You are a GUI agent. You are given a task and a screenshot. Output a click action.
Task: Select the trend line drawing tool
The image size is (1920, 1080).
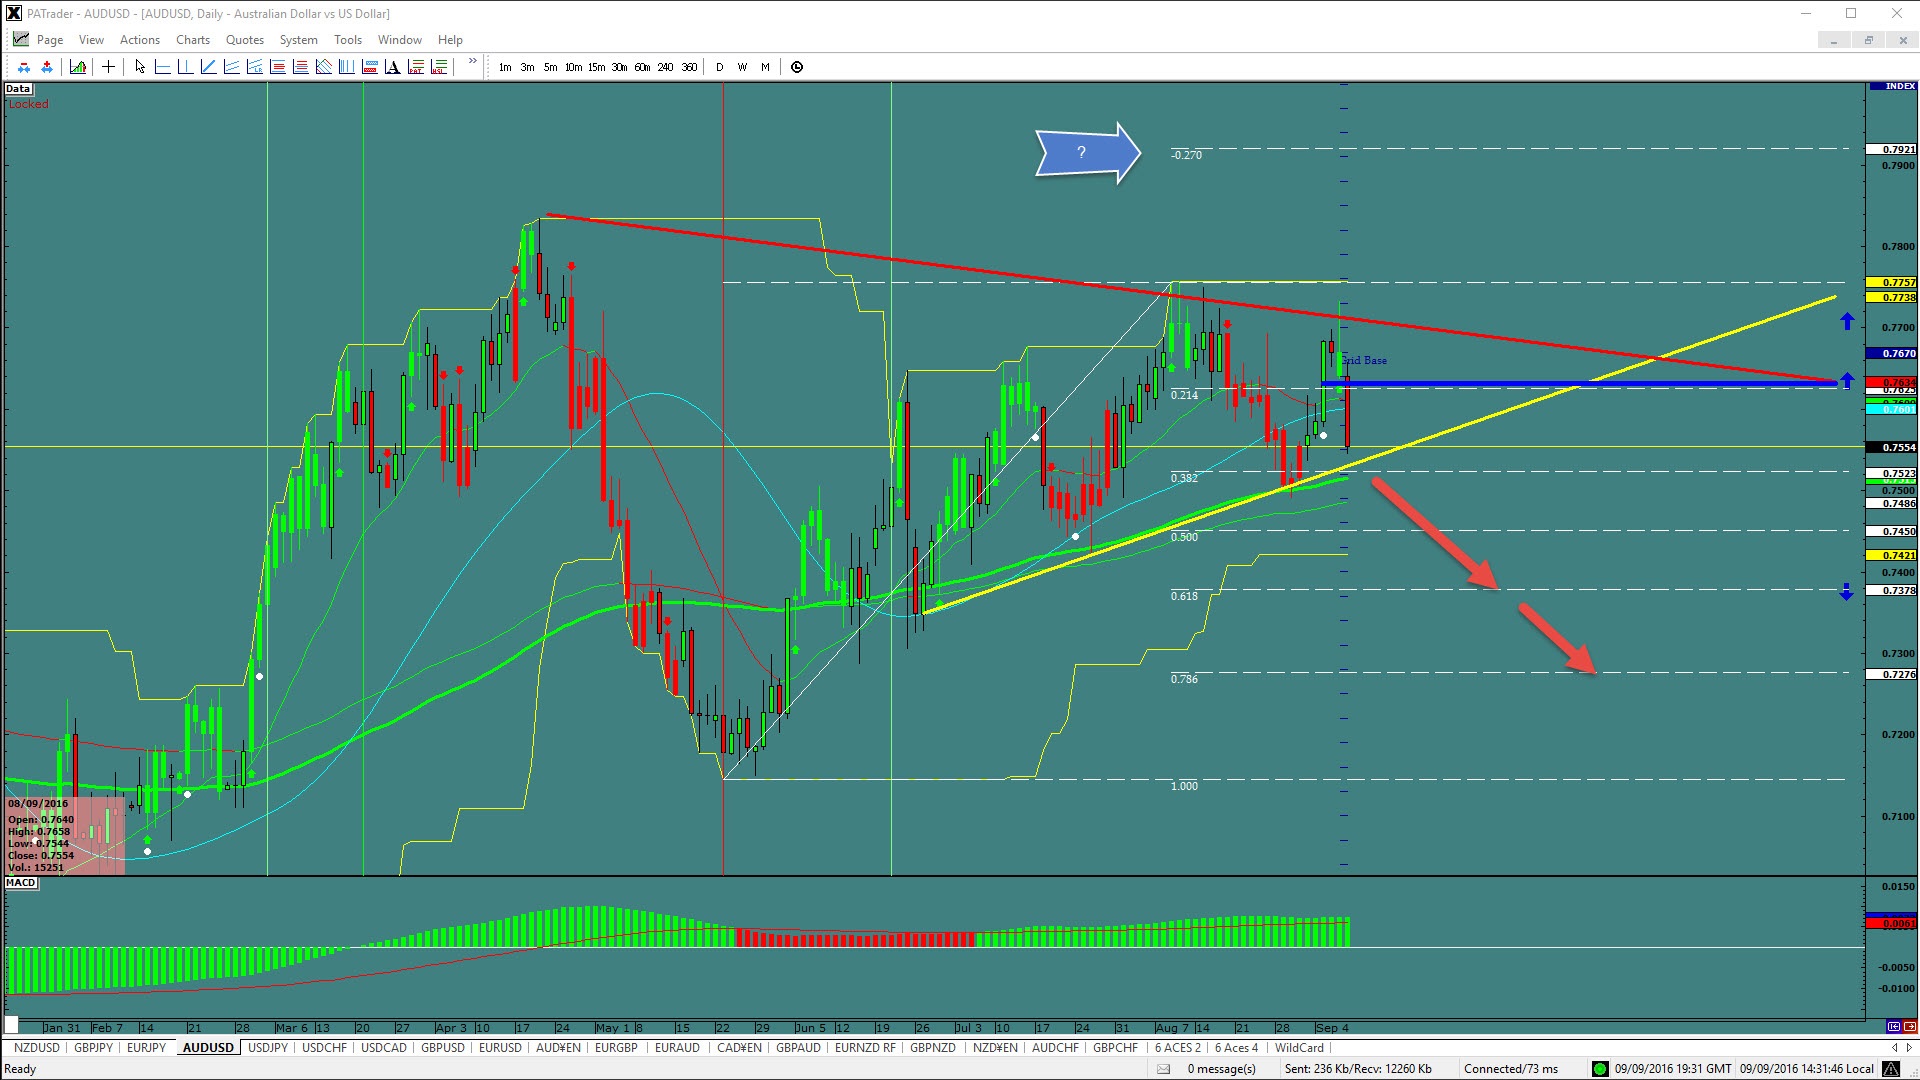point(208,67)
